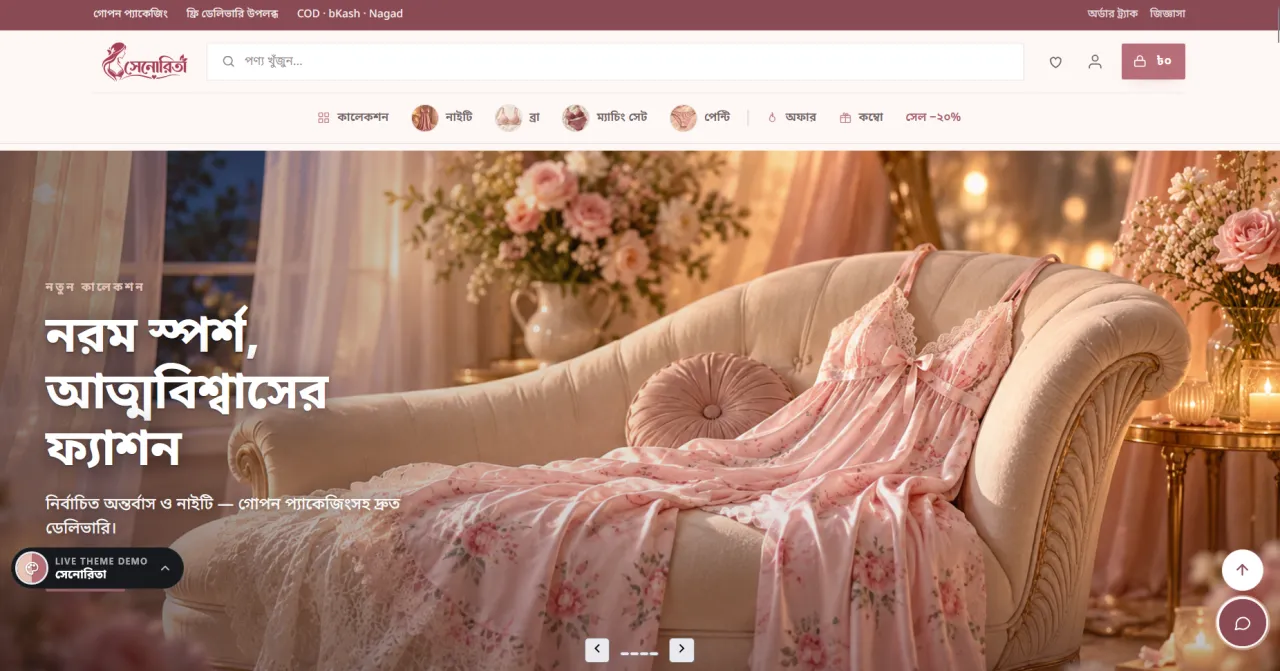Choose the পেন্টি category
This screenshot has width=1280, height=671.
(700, 118)
